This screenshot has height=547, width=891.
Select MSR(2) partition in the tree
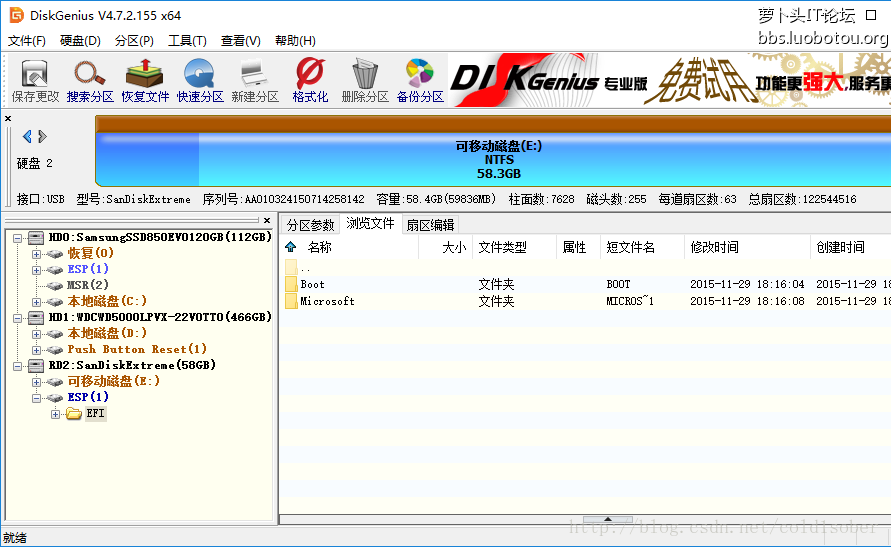[x=88, y=285]
